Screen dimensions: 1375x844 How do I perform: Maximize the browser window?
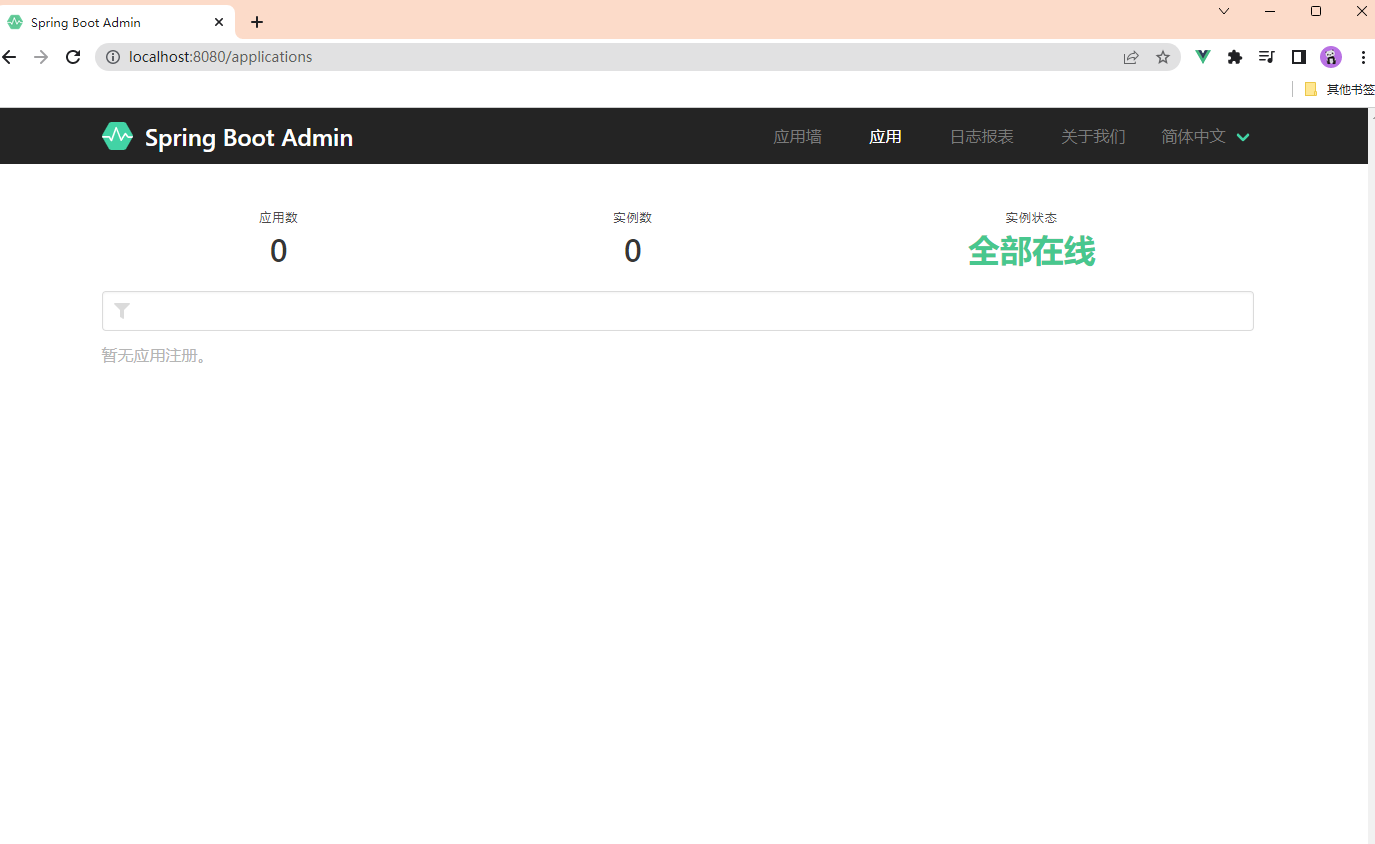point(1316,11)
